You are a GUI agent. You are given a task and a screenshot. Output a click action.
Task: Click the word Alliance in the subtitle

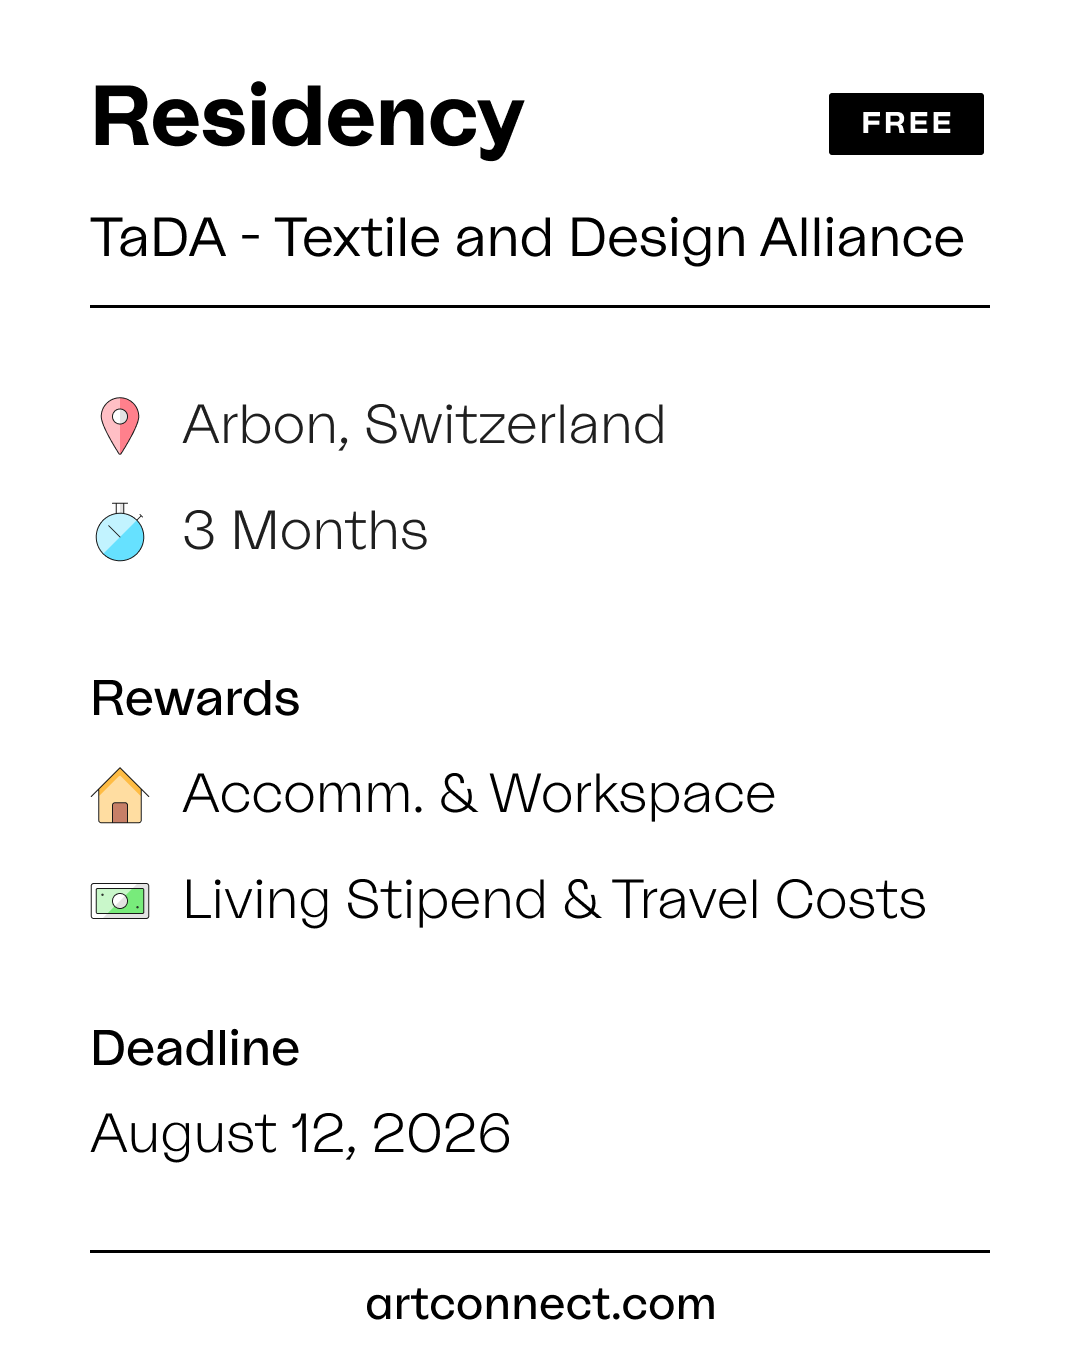[862, 239]
